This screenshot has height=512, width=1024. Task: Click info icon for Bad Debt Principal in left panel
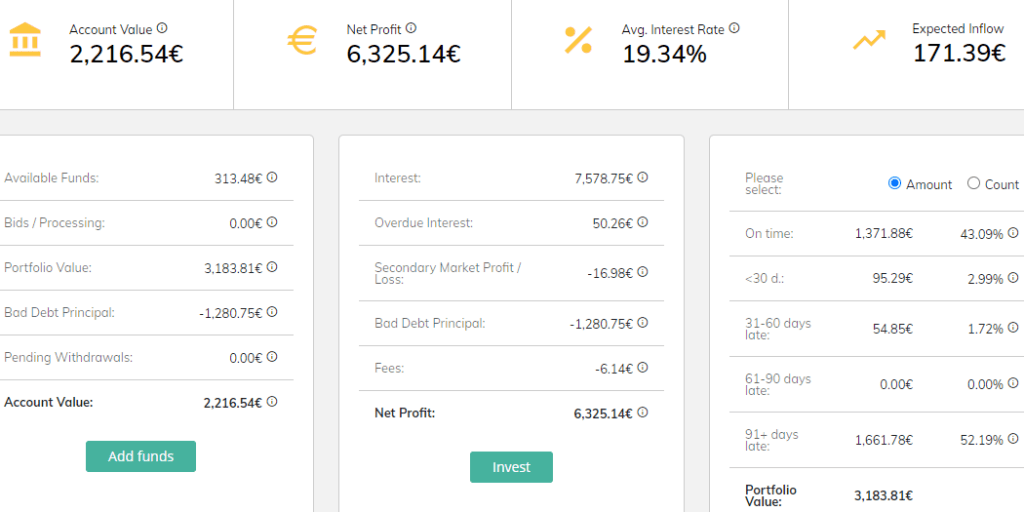pyautogui.click(x=272, y=312)
